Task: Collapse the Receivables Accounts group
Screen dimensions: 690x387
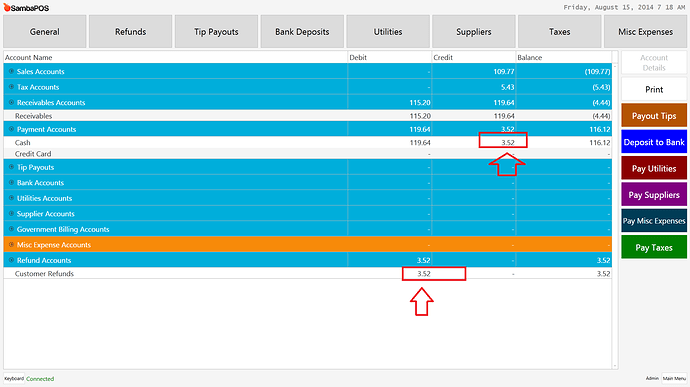Action: [11, 103]
